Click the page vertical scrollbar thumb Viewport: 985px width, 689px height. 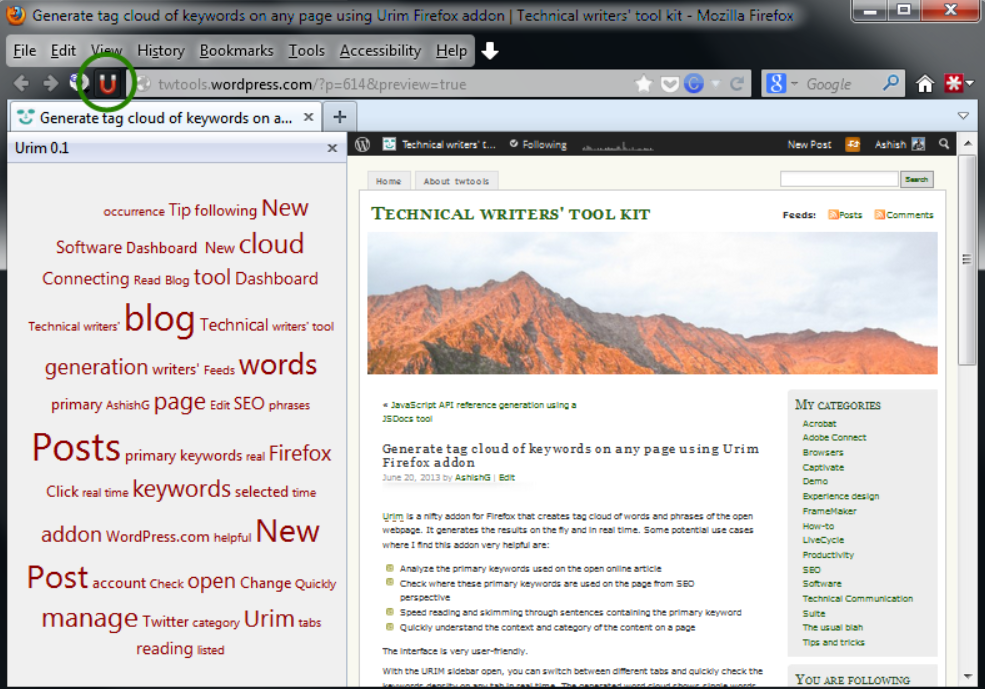point(967,259)
